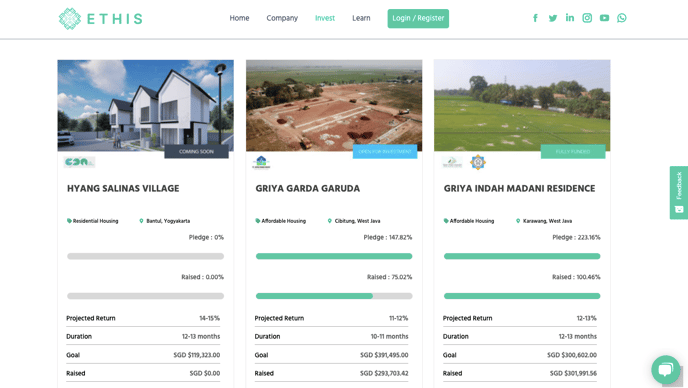Click the SGD $301,991.56 raised amount
Viewport: 688px width, 388px height.
(573, 374)
